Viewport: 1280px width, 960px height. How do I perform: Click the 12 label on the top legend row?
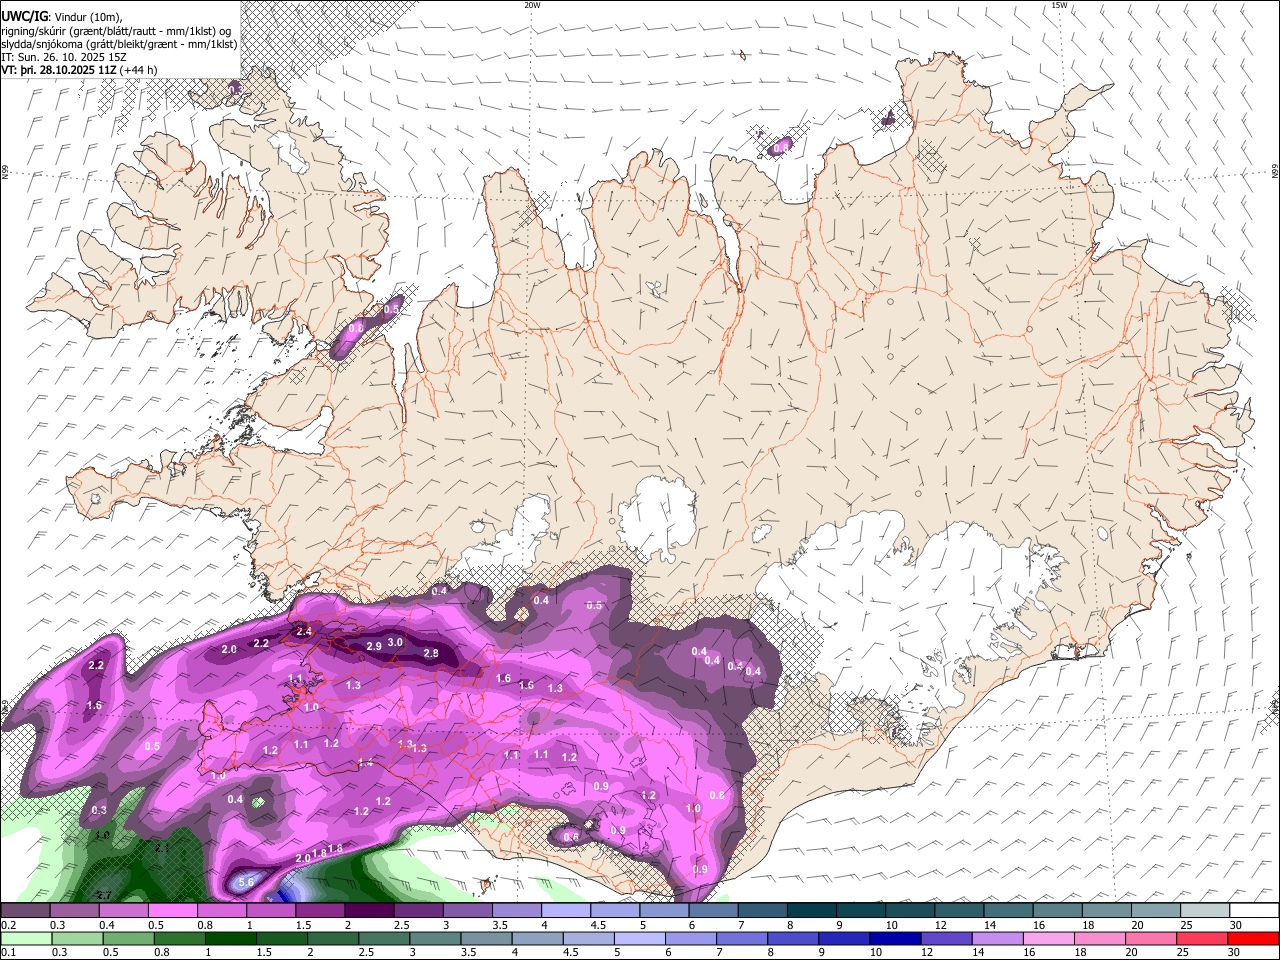941,925
